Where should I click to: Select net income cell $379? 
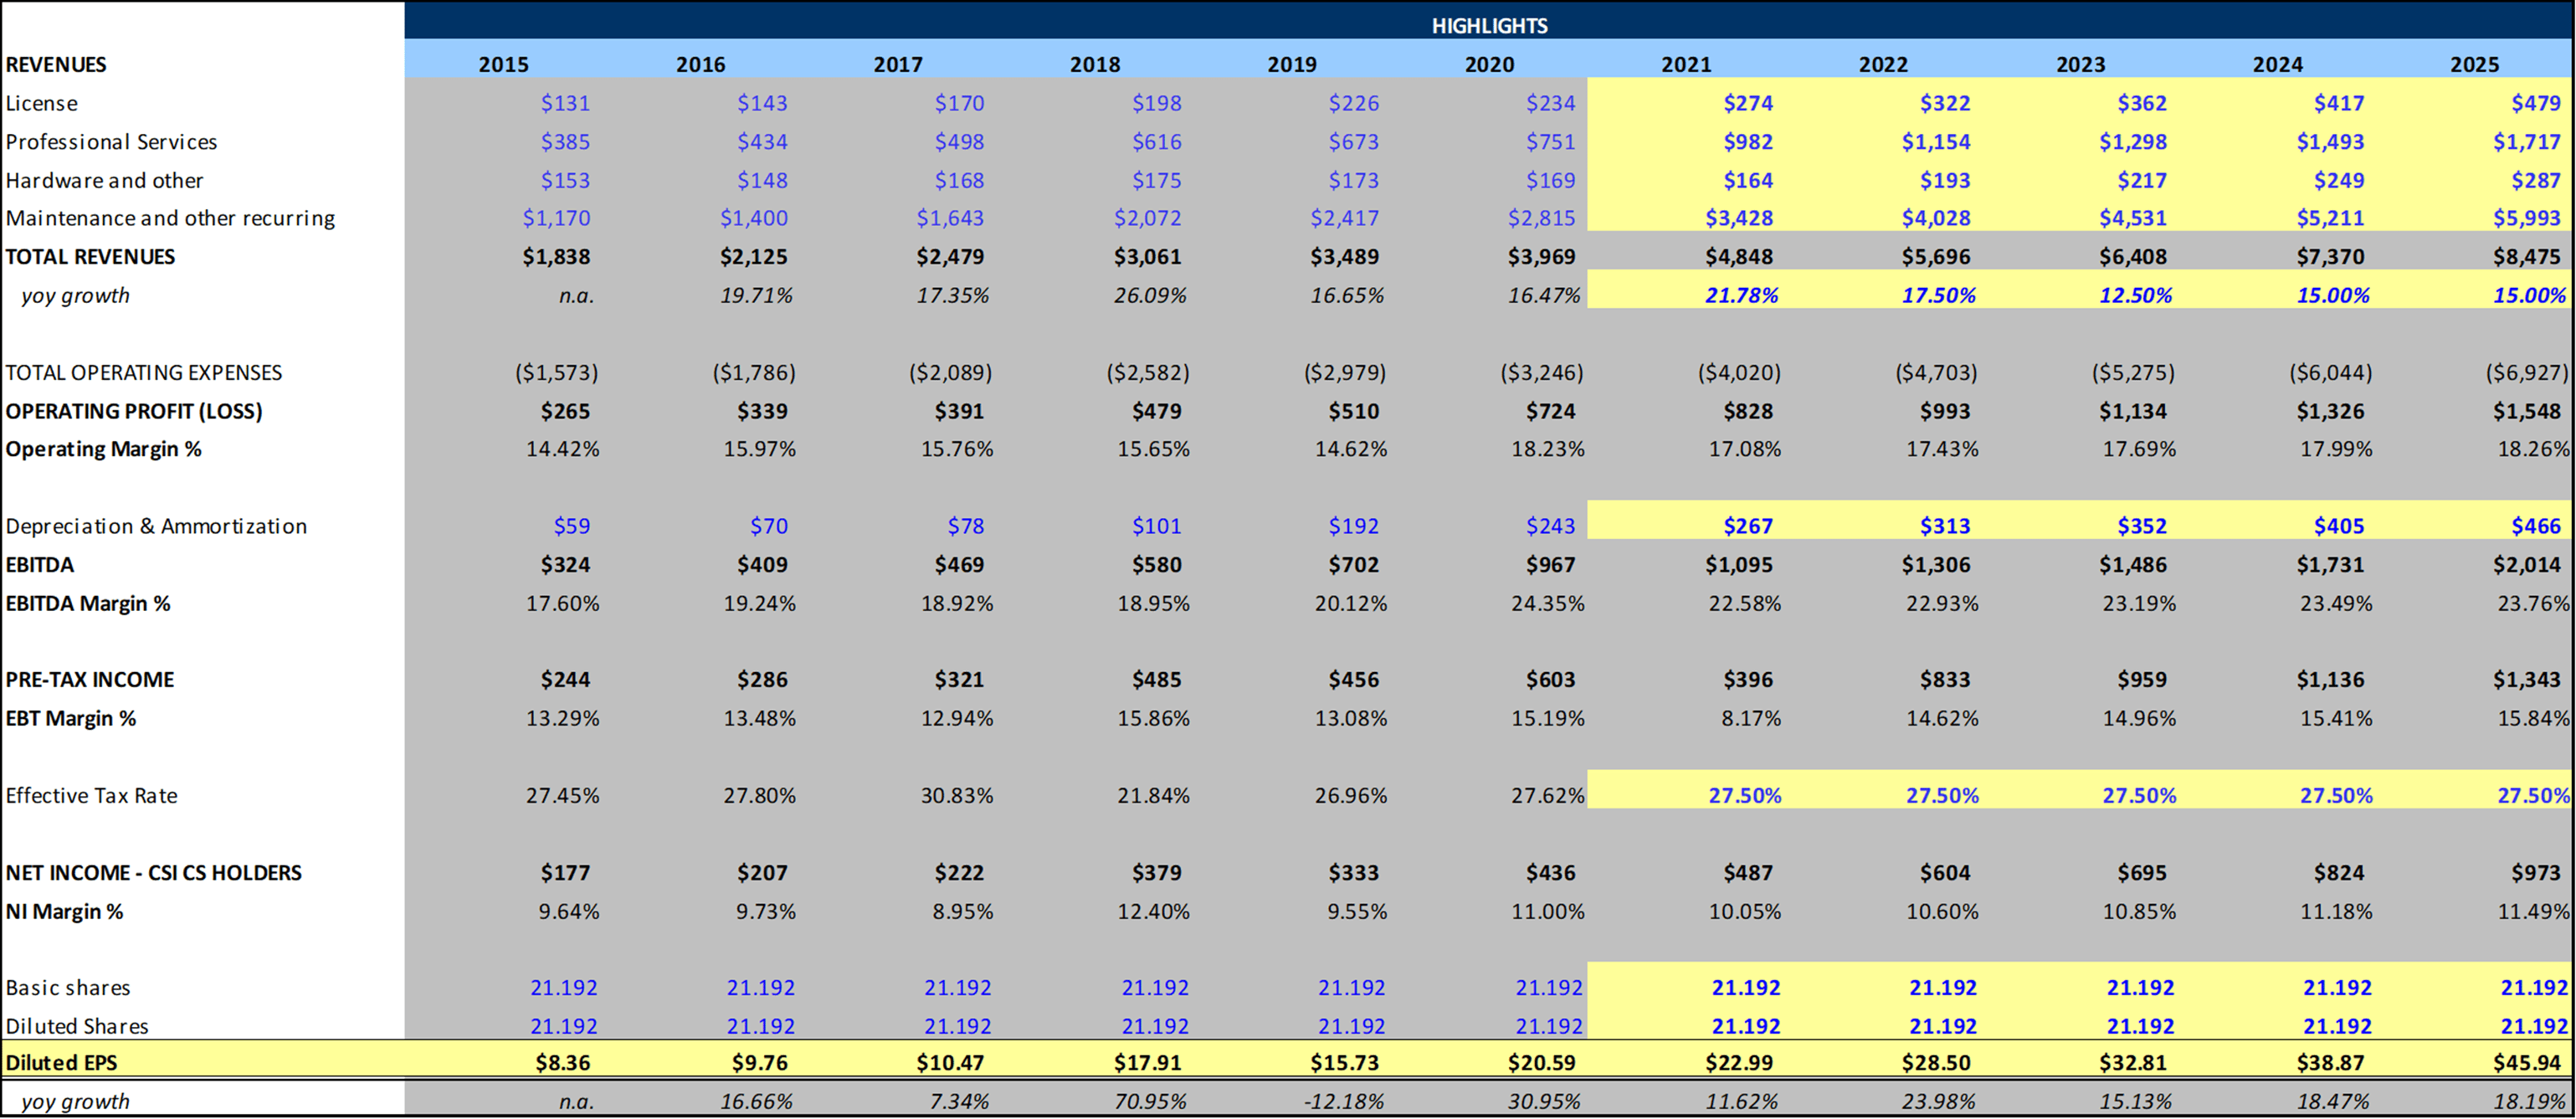(x=1156, y=873)
